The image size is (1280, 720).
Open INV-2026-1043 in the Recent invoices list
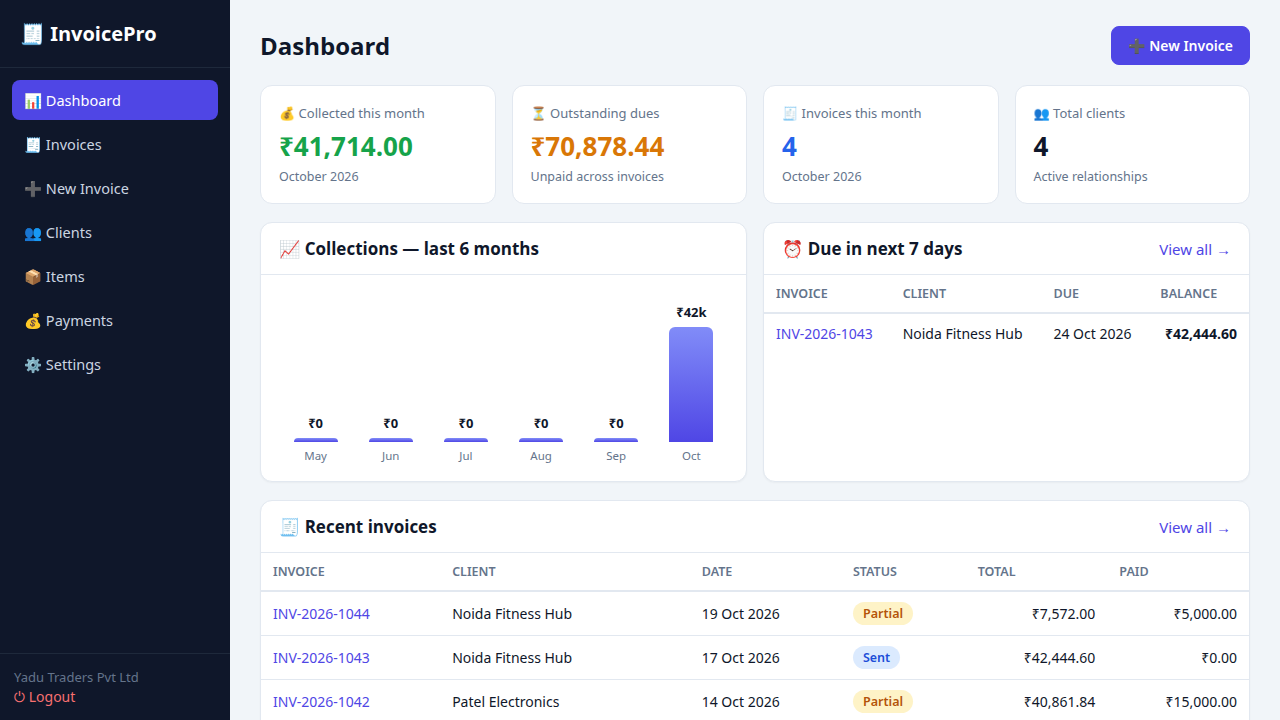(x=321, y=658)
